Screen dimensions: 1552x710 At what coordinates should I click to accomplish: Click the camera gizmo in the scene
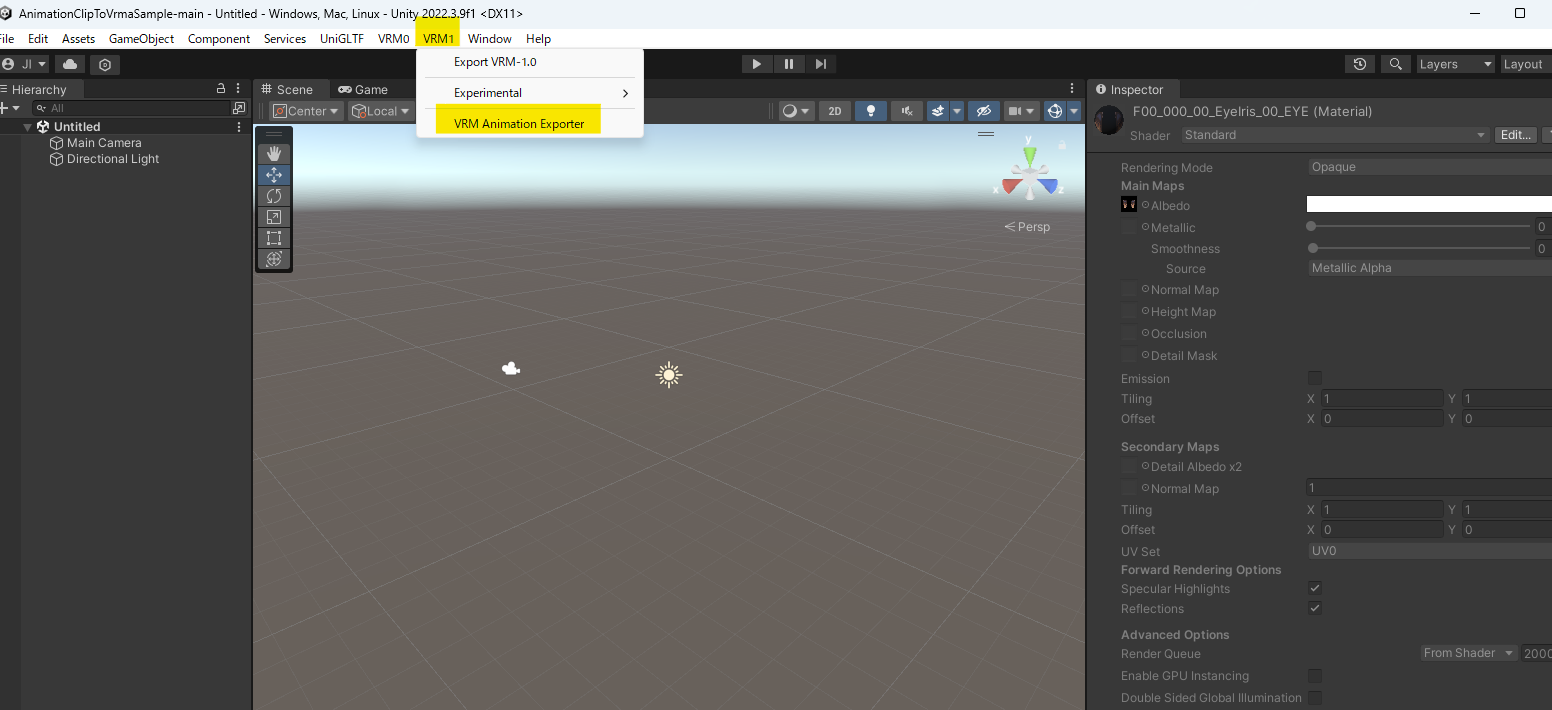[511, 368]
